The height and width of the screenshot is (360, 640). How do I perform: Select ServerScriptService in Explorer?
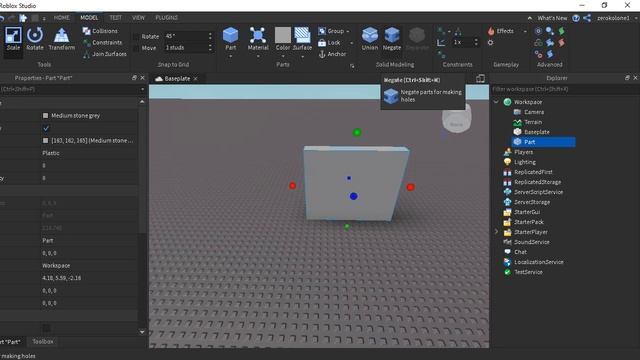pyautogui.click(x=538, y=192)
